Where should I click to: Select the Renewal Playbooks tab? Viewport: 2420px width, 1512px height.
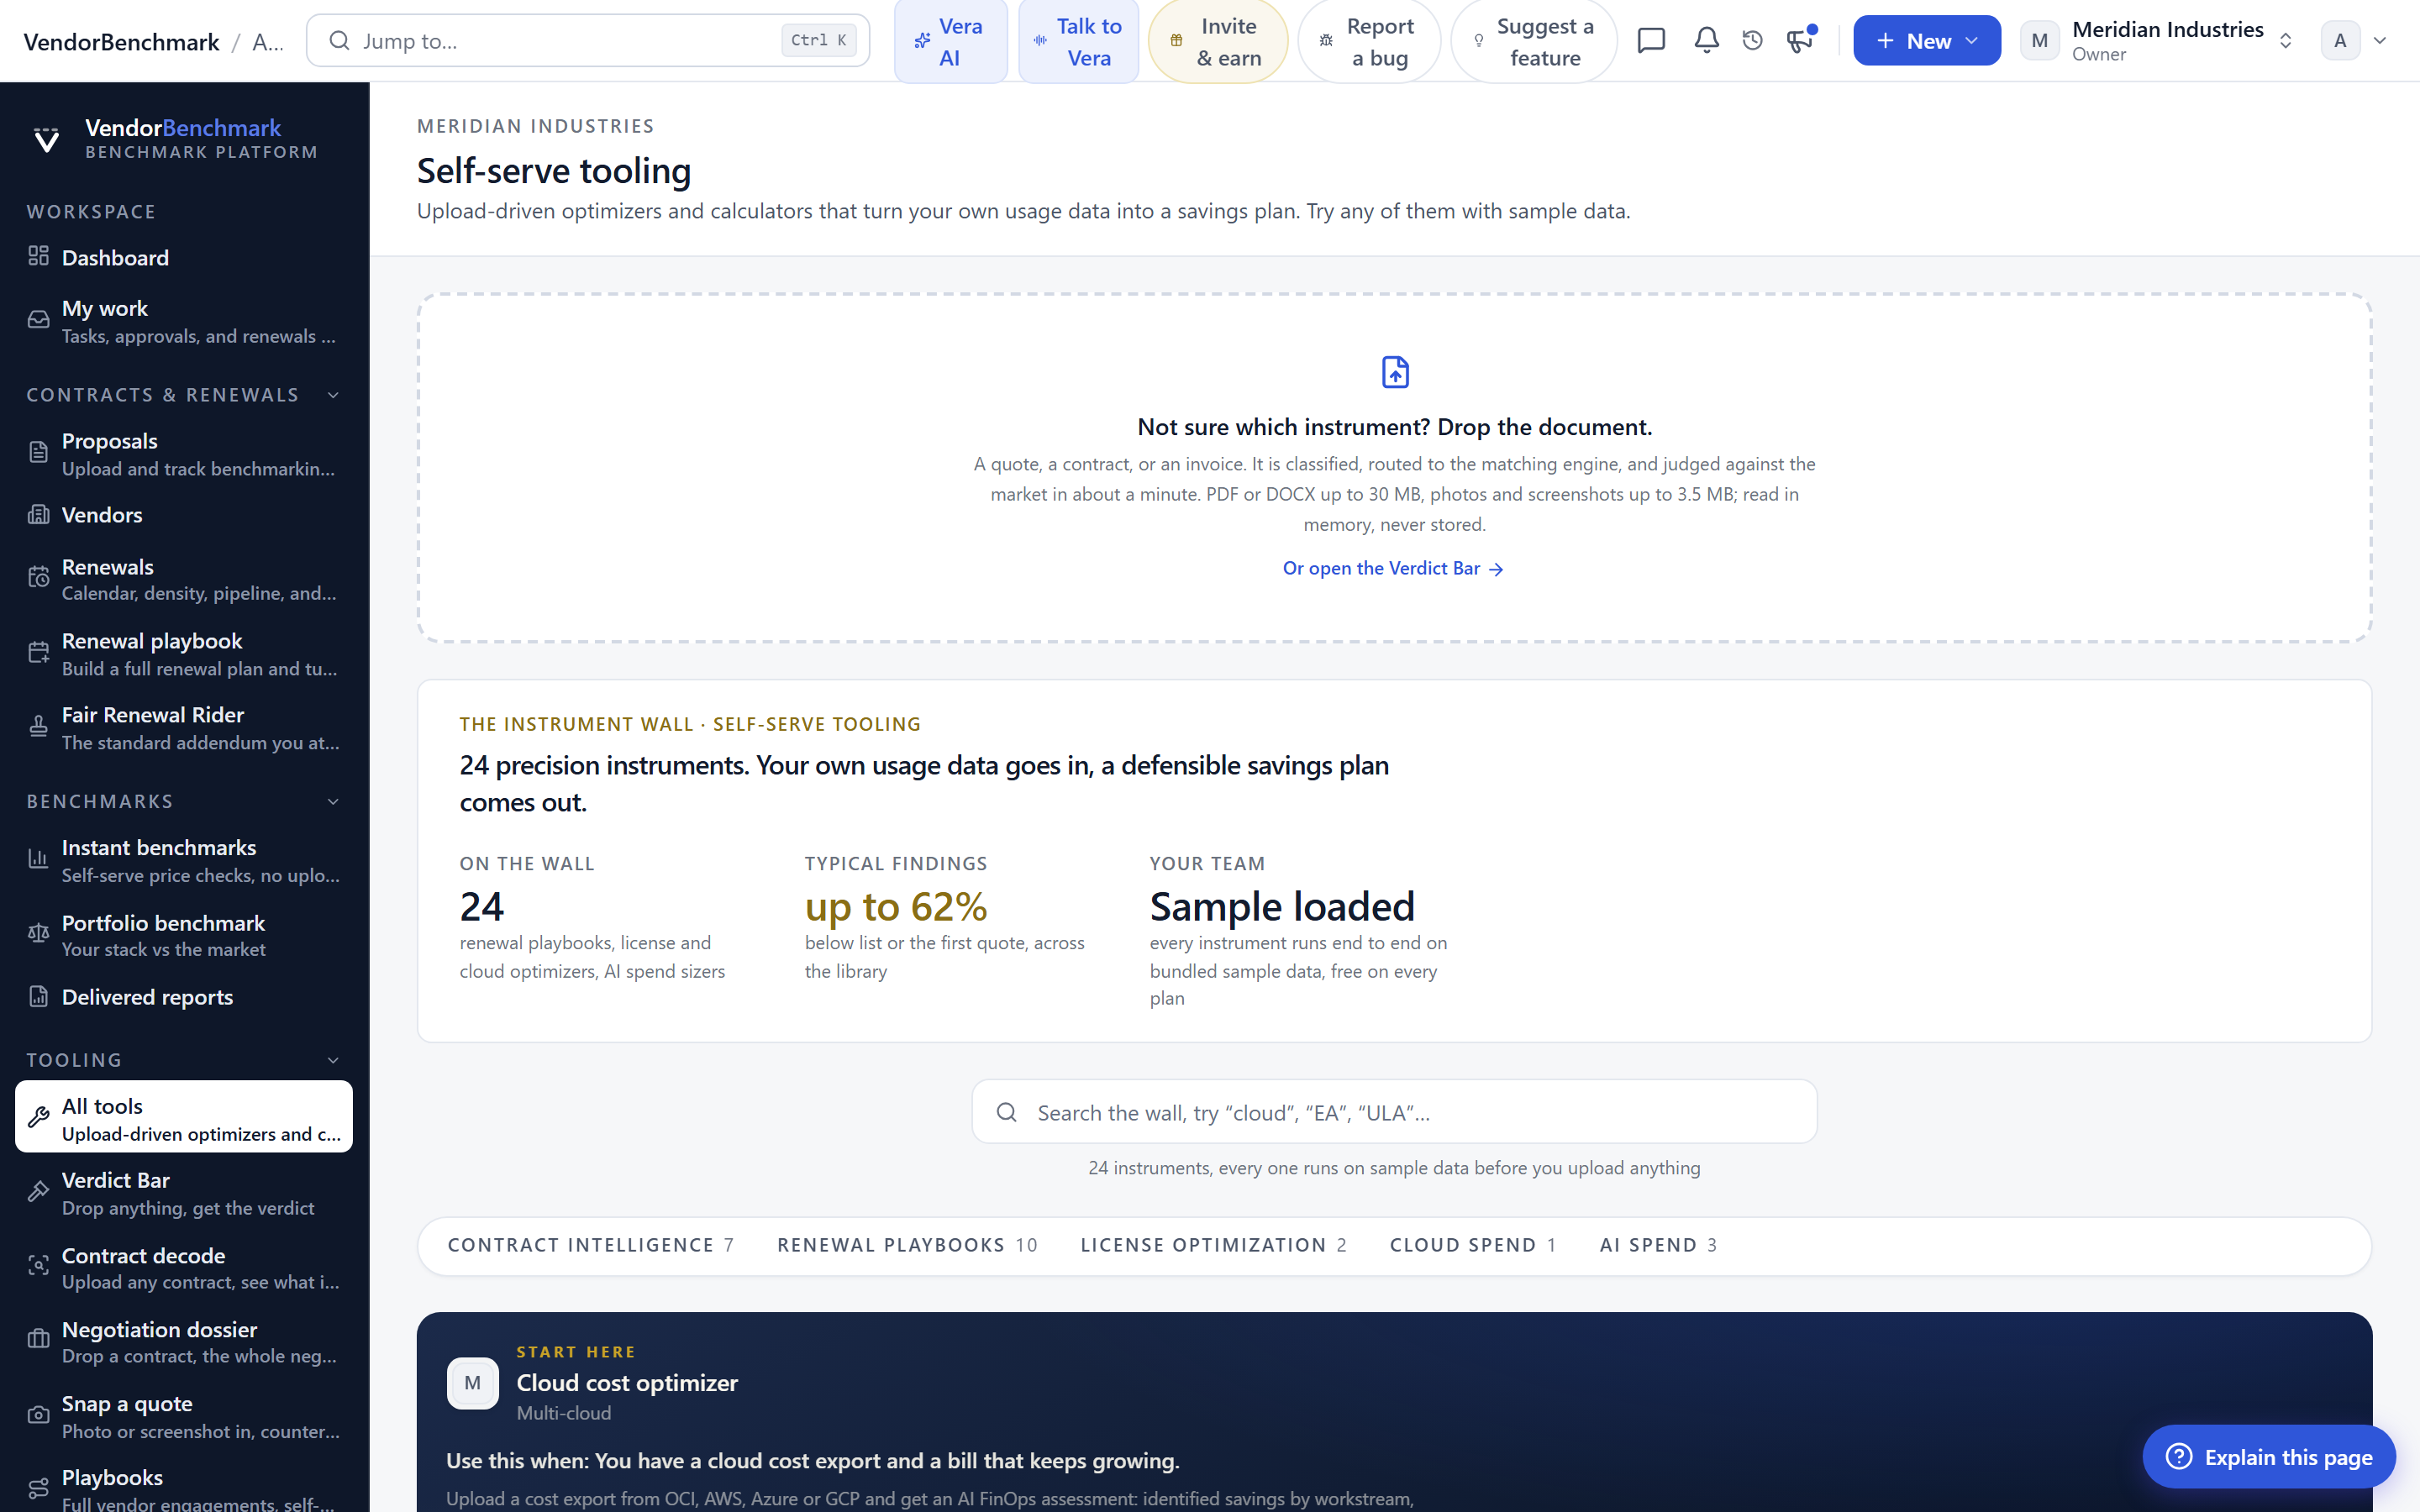click(907, 1245)
